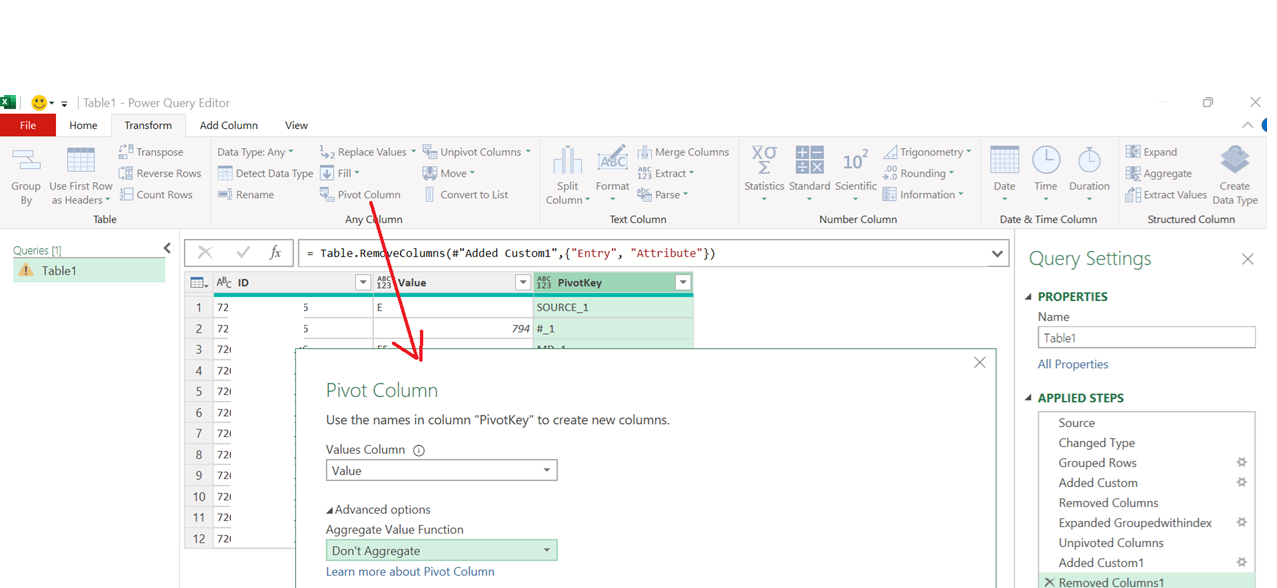Open Learn more about Pivot Column link

(x=410, y=572)
